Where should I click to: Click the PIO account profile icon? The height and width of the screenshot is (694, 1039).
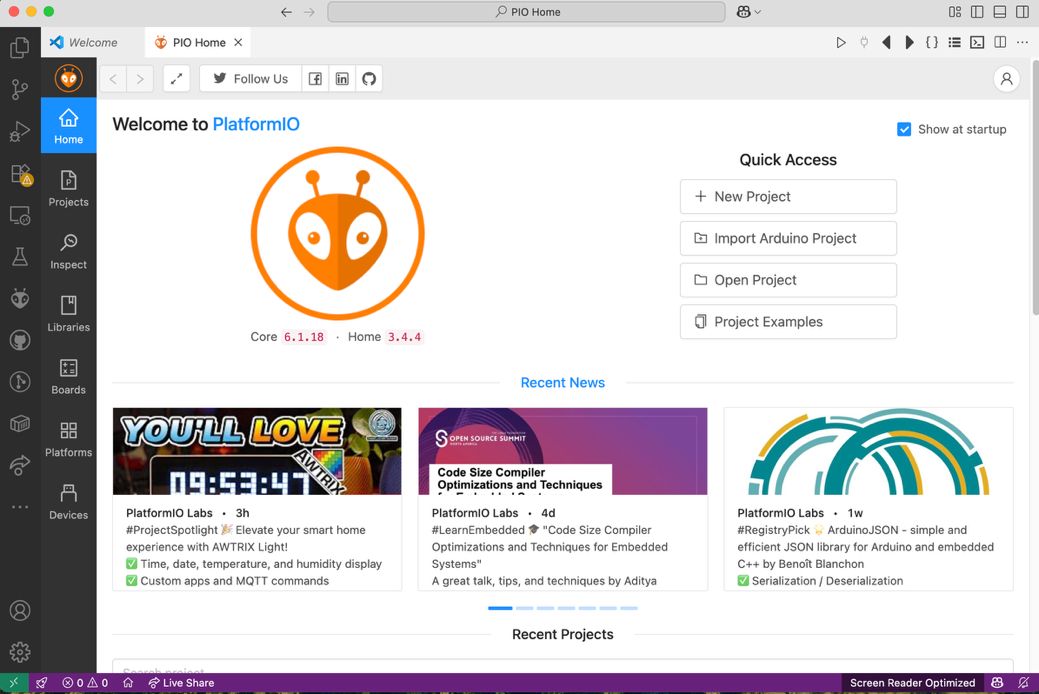pos(1006,79)
